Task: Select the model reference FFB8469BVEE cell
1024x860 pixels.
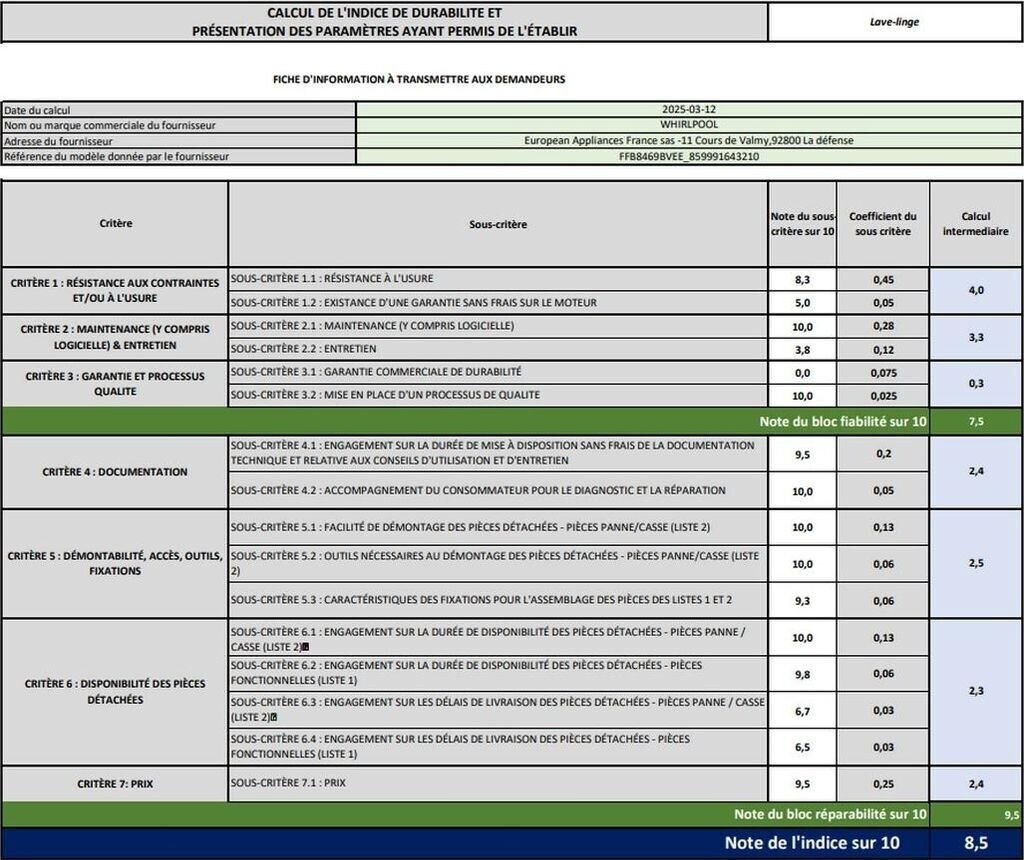Action: point(689,157)
